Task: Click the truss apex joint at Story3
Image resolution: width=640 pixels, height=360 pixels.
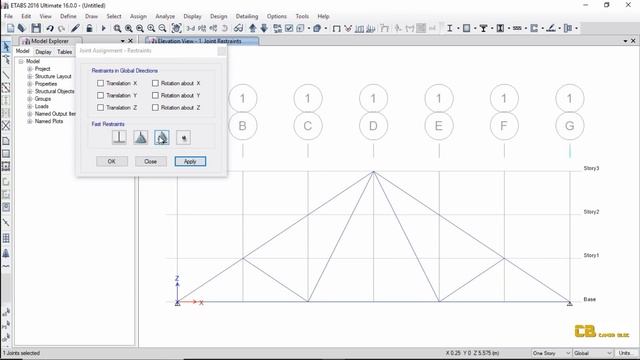Action: pyautogui.click(x=373, y=172)
